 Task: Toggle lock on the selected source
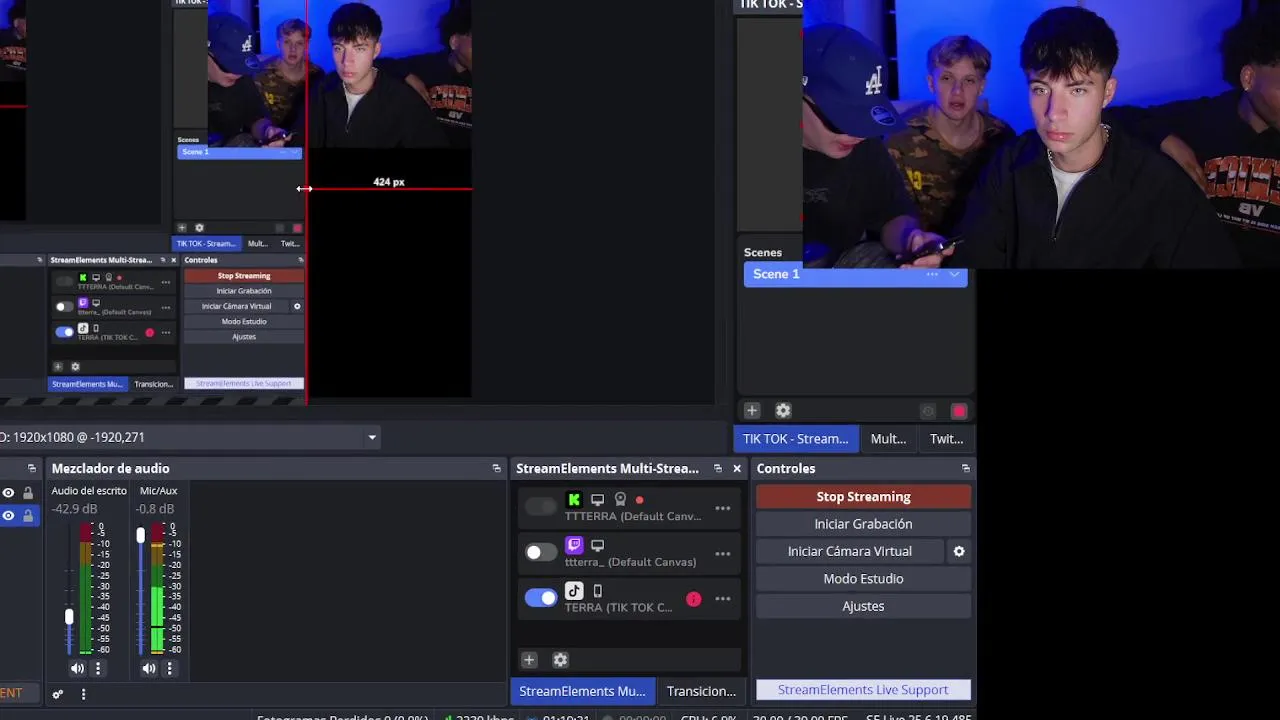tap(28, 516)
